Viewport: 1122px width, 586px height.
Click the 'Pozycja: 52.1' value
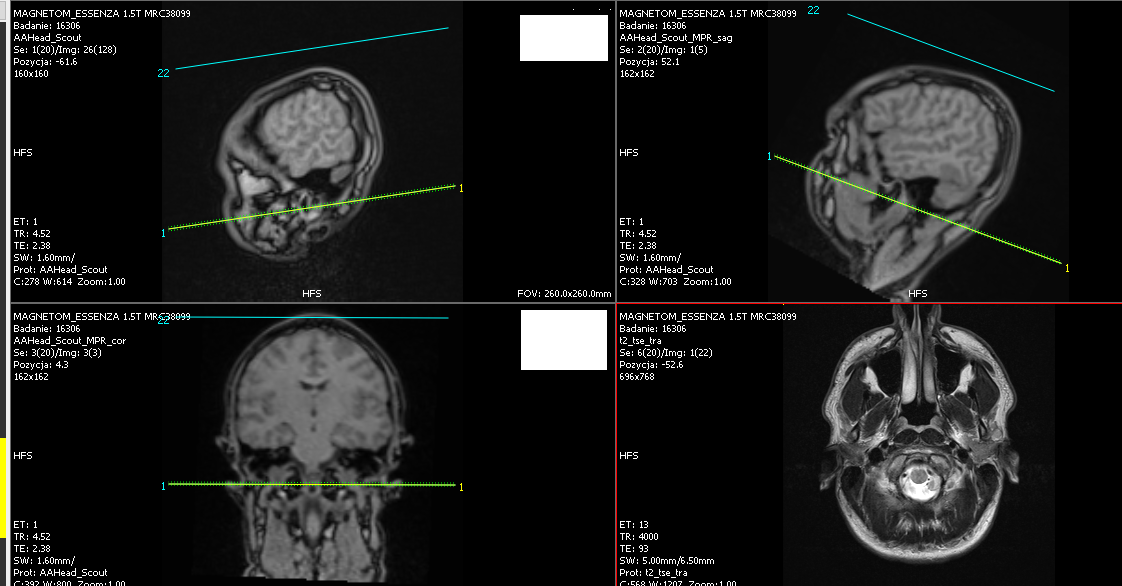pos(649,62)
